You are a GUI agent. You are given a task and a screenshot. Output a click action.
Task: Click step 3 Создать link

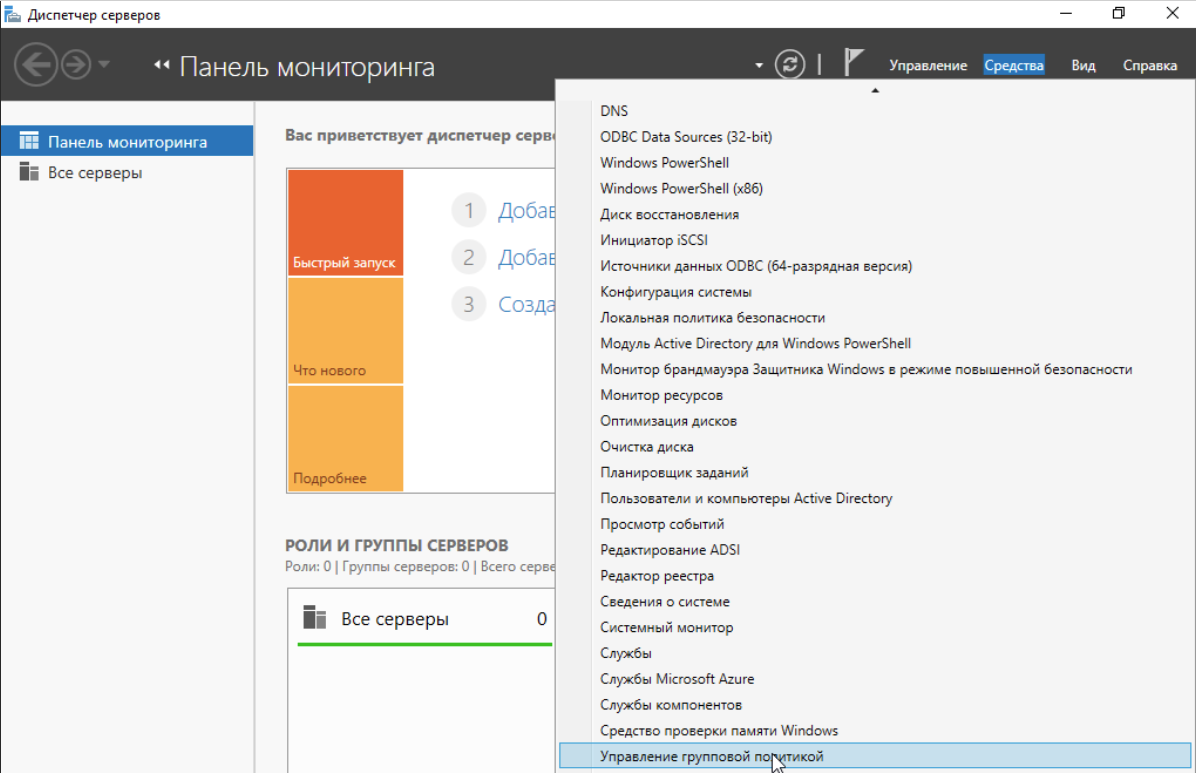pos(526,304)
